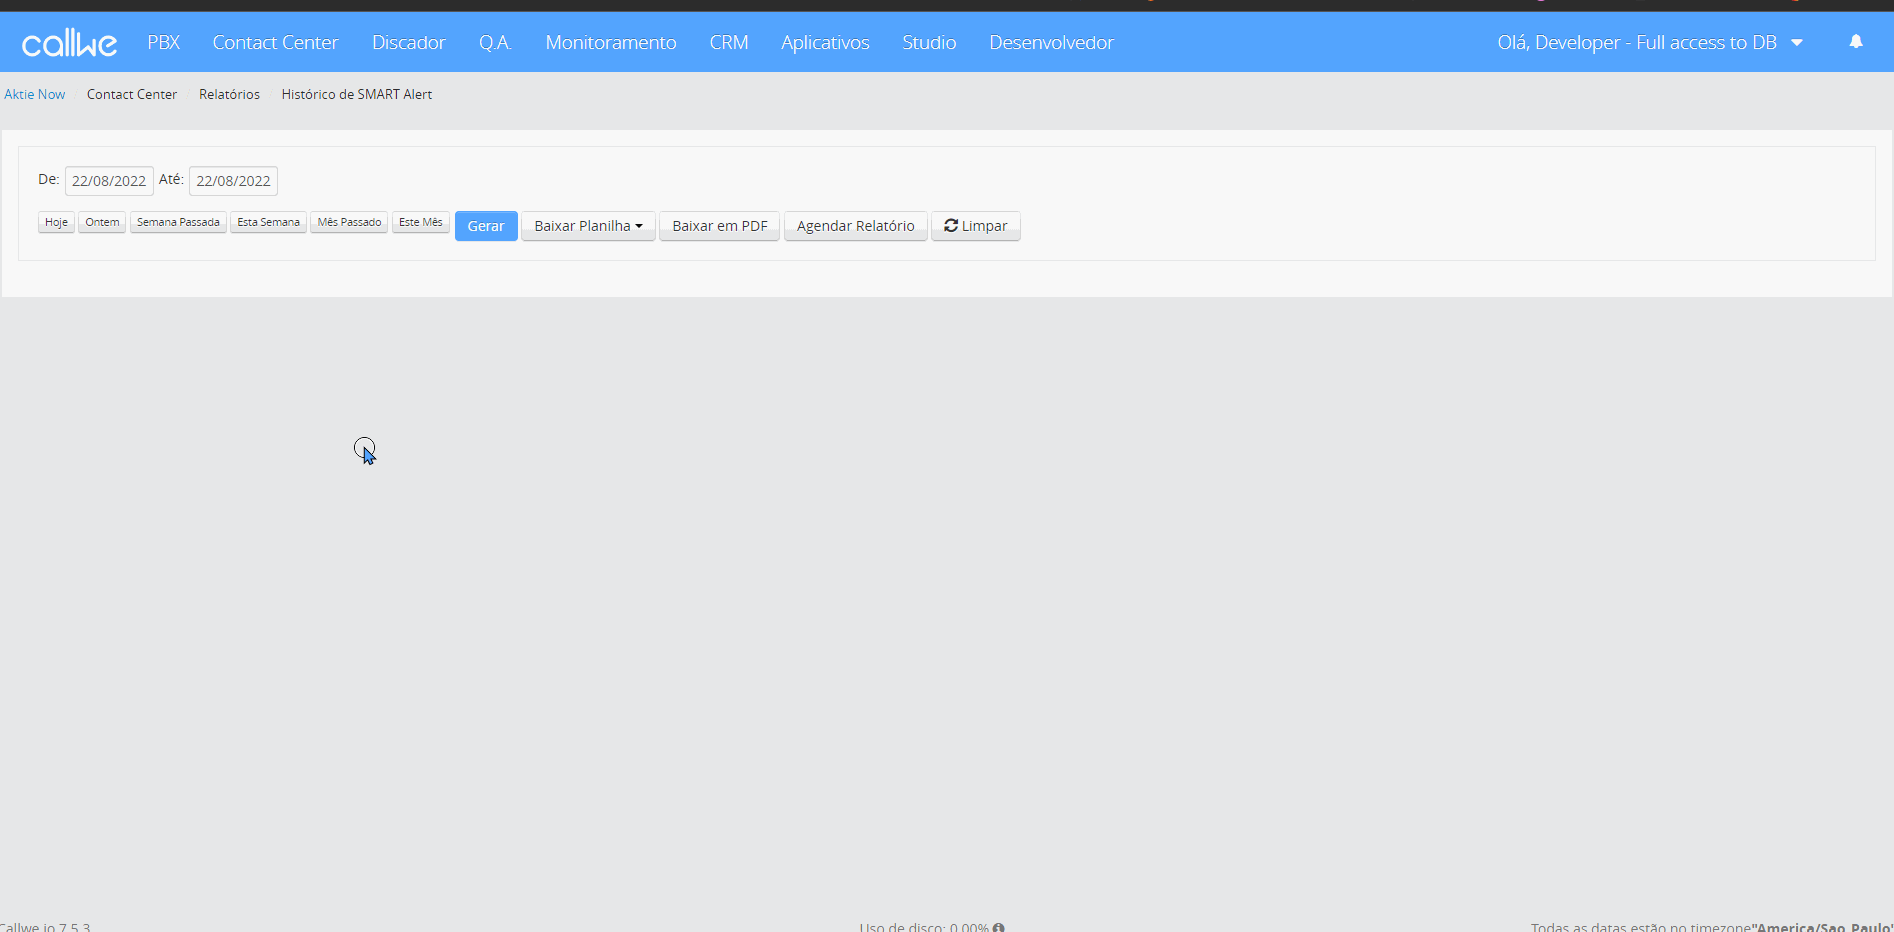Expand the Olá, Developer user dropdown
This screenshot has height=932, width=1894.
[x=1650, y=42]
